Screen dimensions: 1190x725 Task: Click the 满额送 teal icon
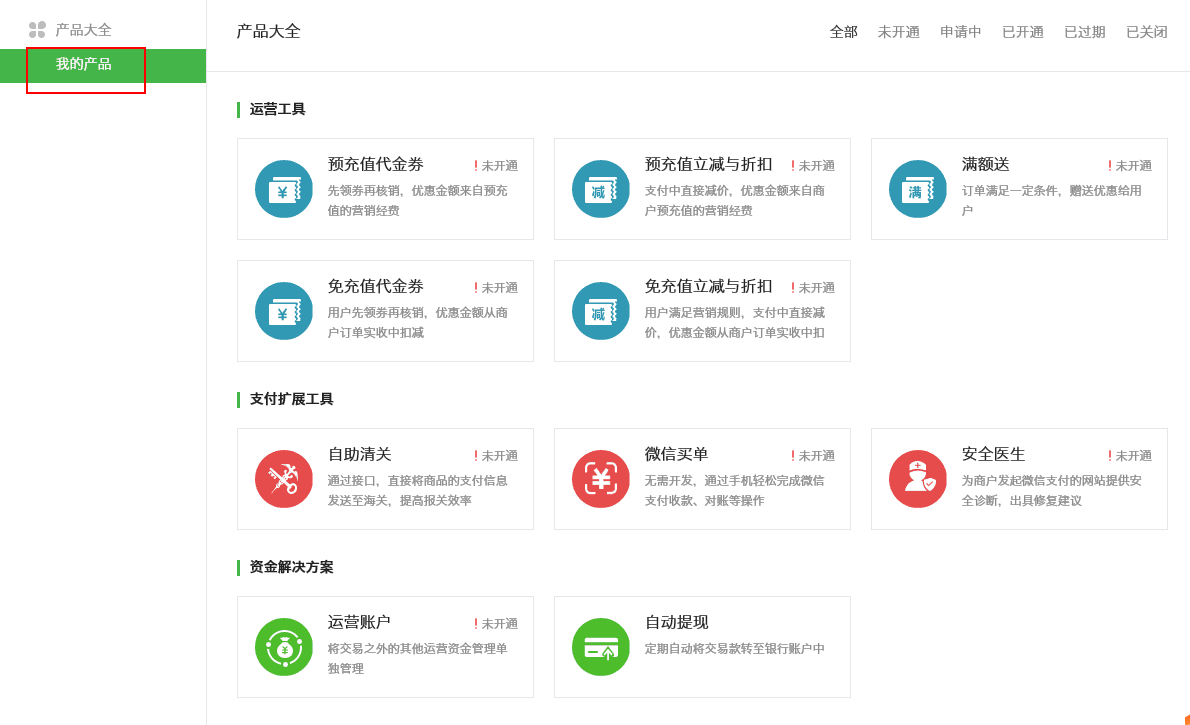918,189
